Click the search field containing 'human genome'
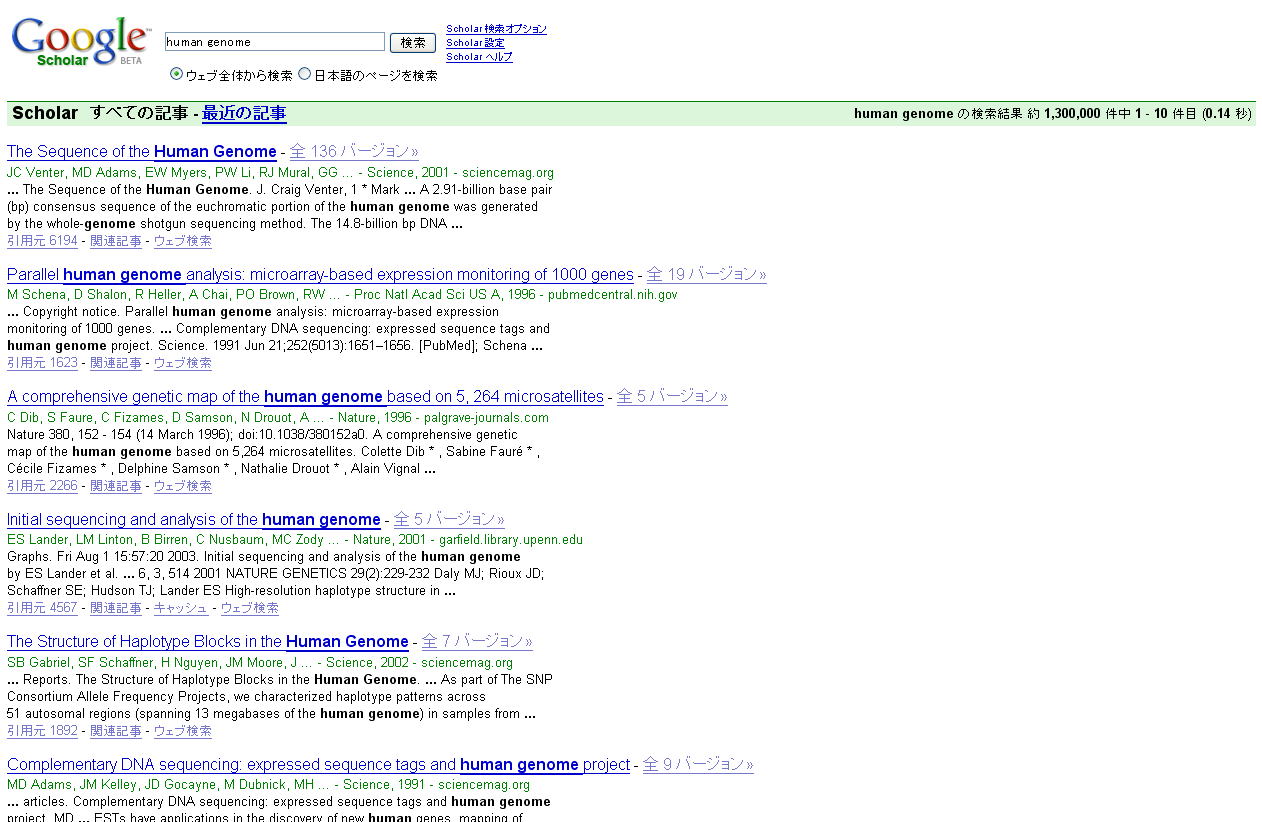Viewport: 1262px width, 822px height. pyautogui.click(x=275, y=42)
